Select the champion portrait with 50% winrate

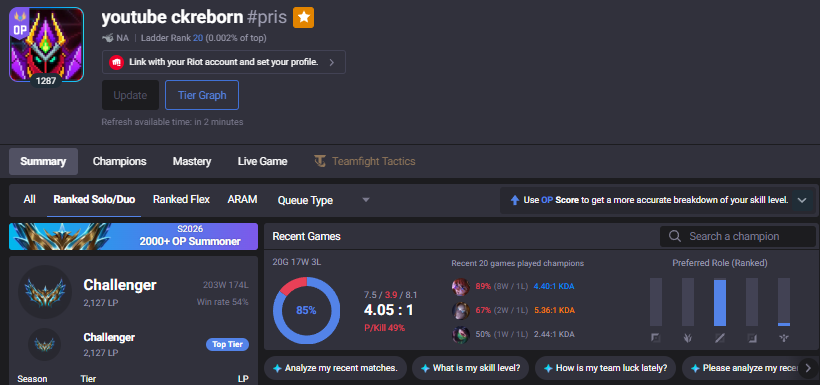point(460,334)
